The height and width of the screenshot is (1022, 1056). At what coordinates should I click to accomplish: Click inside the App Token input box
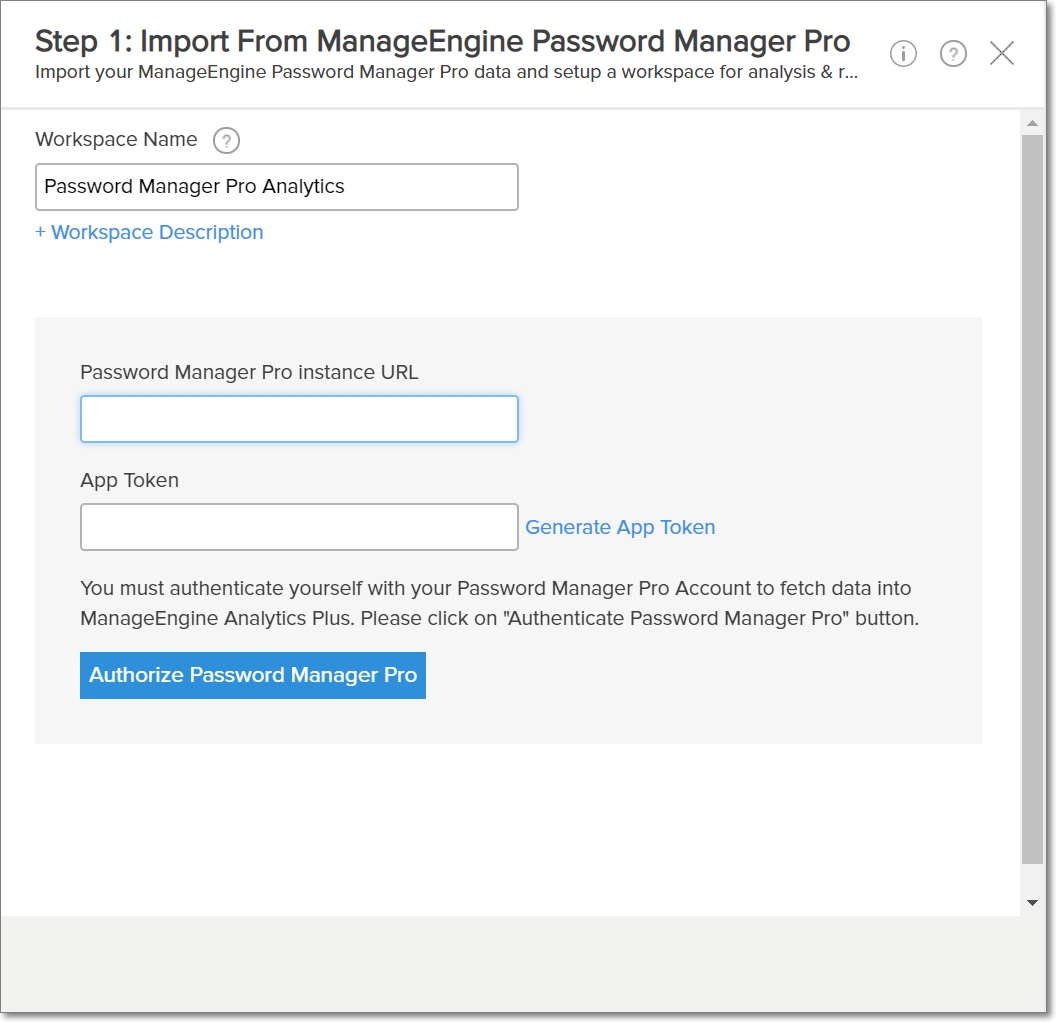pos(299,527)
